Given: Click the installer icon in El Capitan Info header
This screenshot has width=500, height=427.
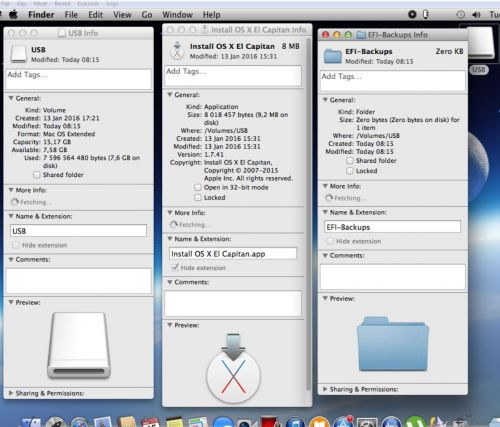Looking at the screenshot, I should tap(177, 51).
